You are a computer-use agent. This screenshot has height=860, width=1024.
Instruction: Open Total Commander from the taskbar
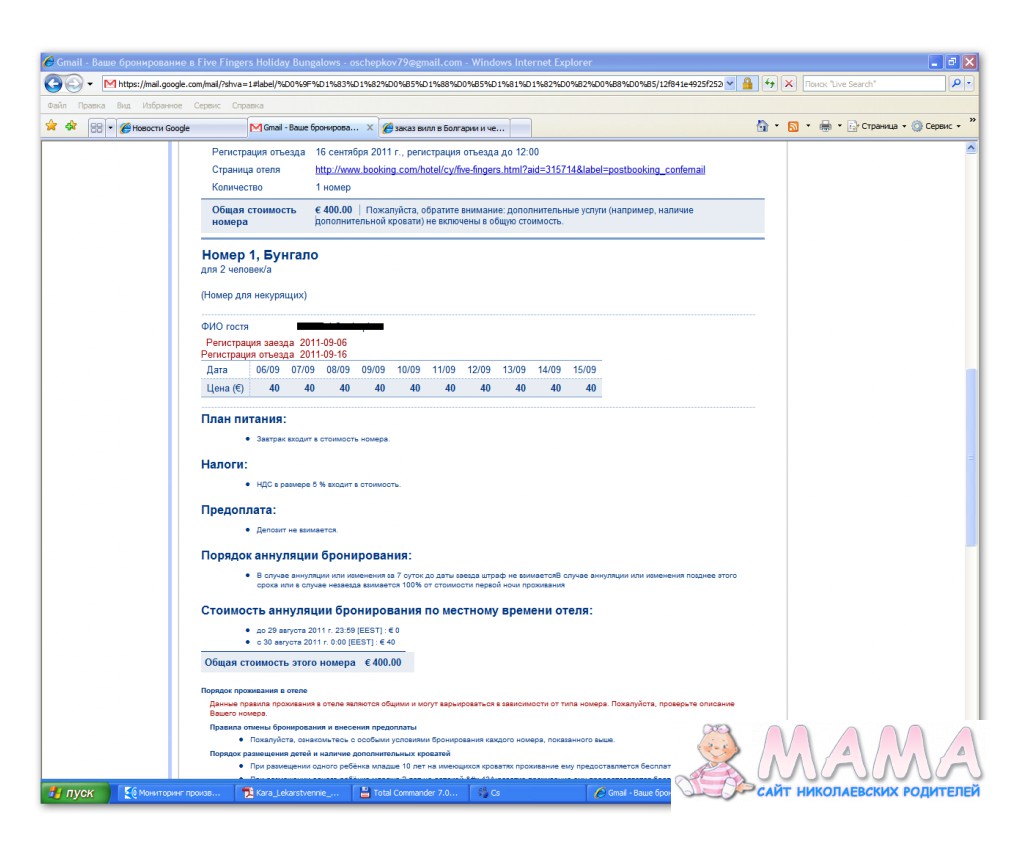point(410,793)
